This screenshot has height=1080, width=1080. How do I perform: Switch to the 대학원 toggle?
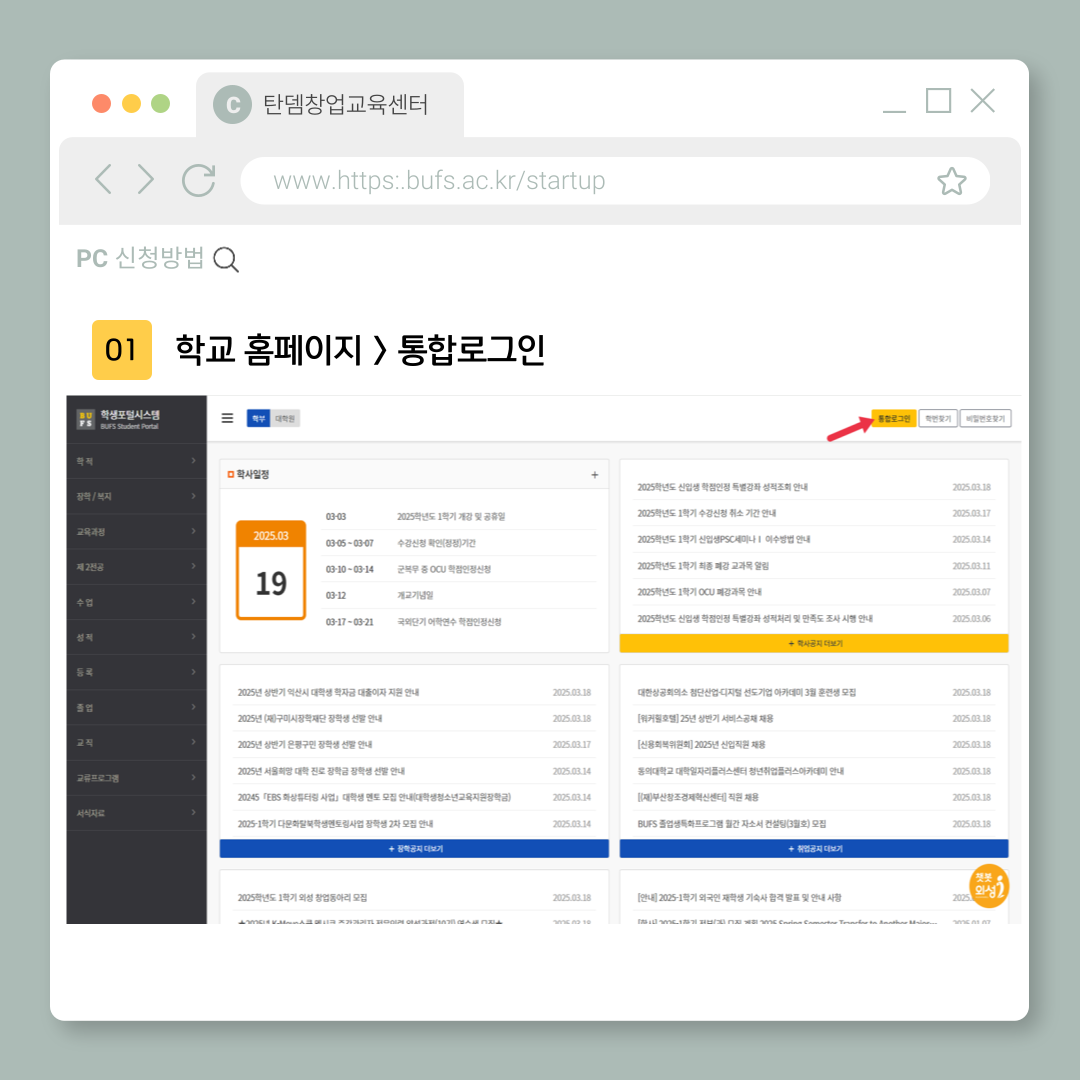286,418
